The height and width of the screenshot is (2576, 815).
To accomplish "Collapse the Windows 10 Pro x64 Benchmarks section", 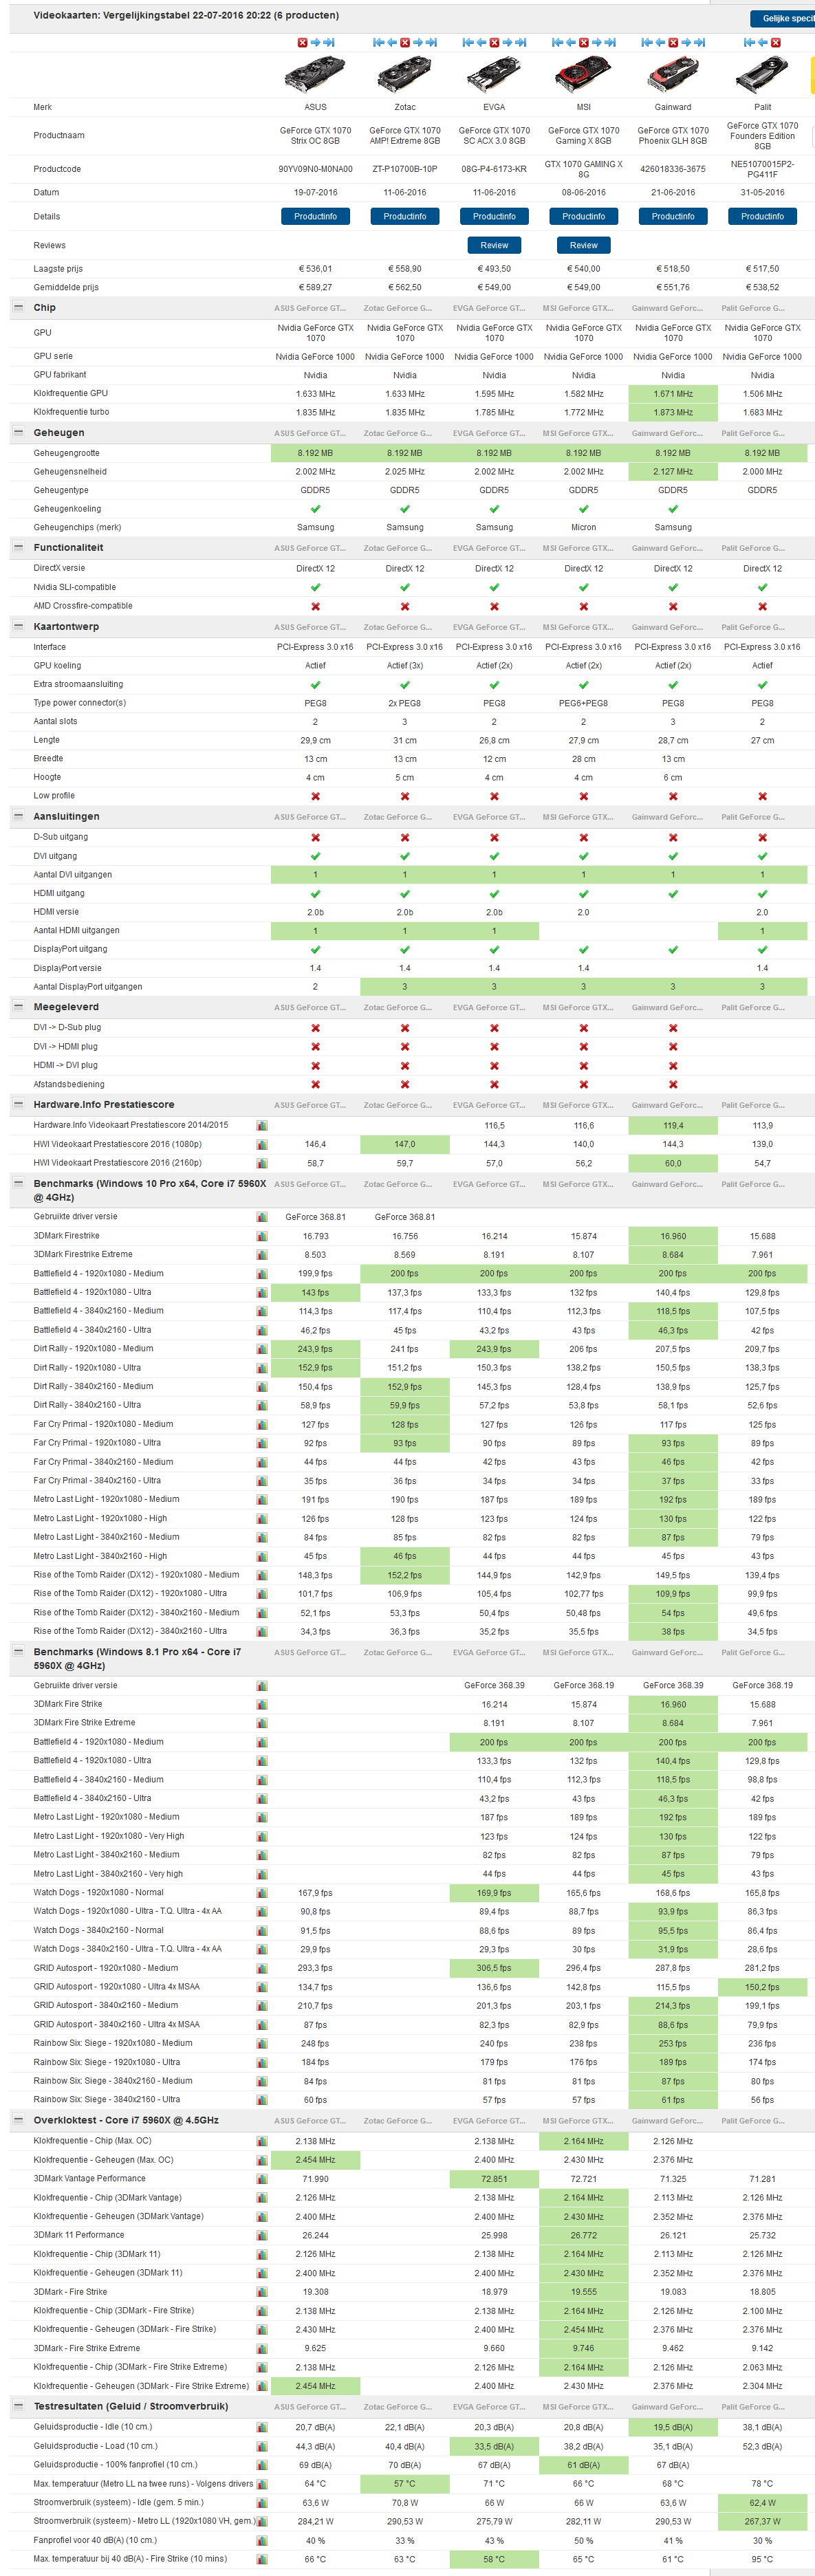I will [18, 1183].
